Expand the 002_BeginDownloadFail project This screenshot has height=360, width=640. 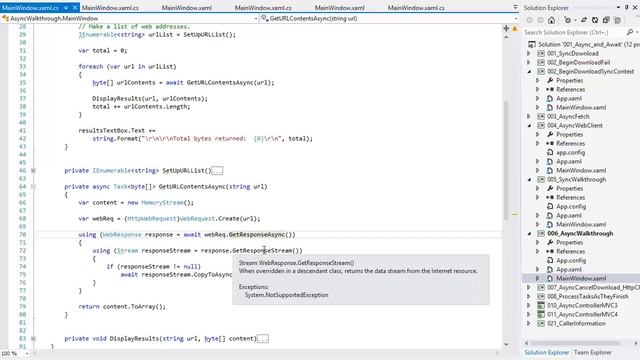click(529, 62)
